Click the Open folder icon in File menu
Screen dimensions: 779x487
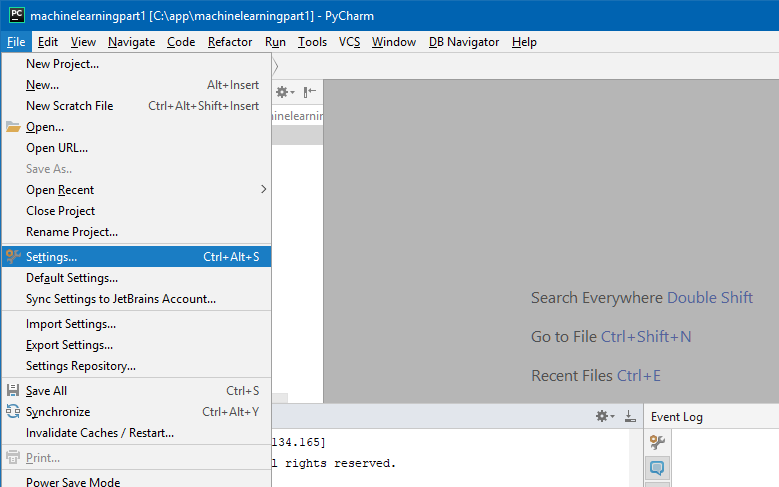coord(13,127)
